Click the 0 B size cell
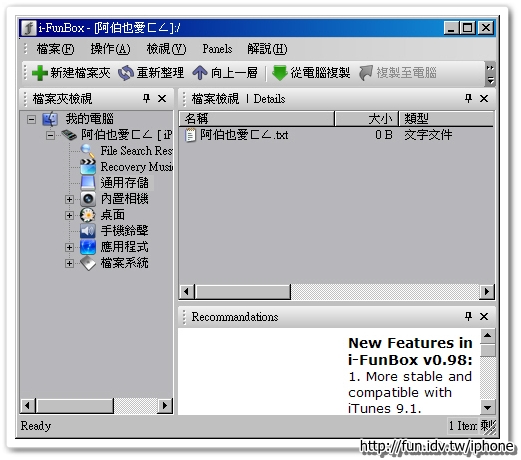 (384, 135)
